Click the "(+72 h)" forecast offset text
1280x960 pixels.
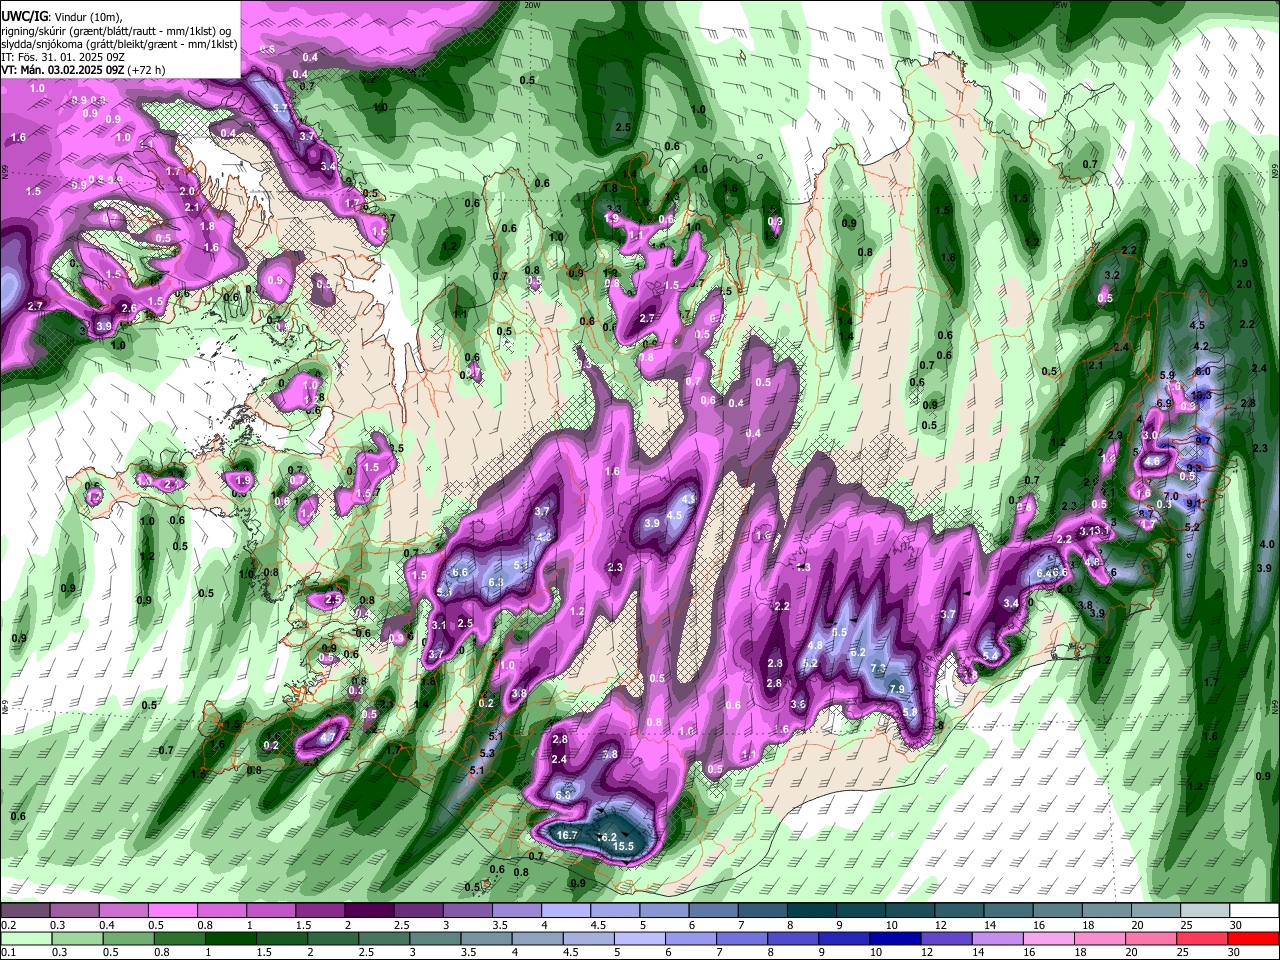pyautogui.click(x=146, y=70)
